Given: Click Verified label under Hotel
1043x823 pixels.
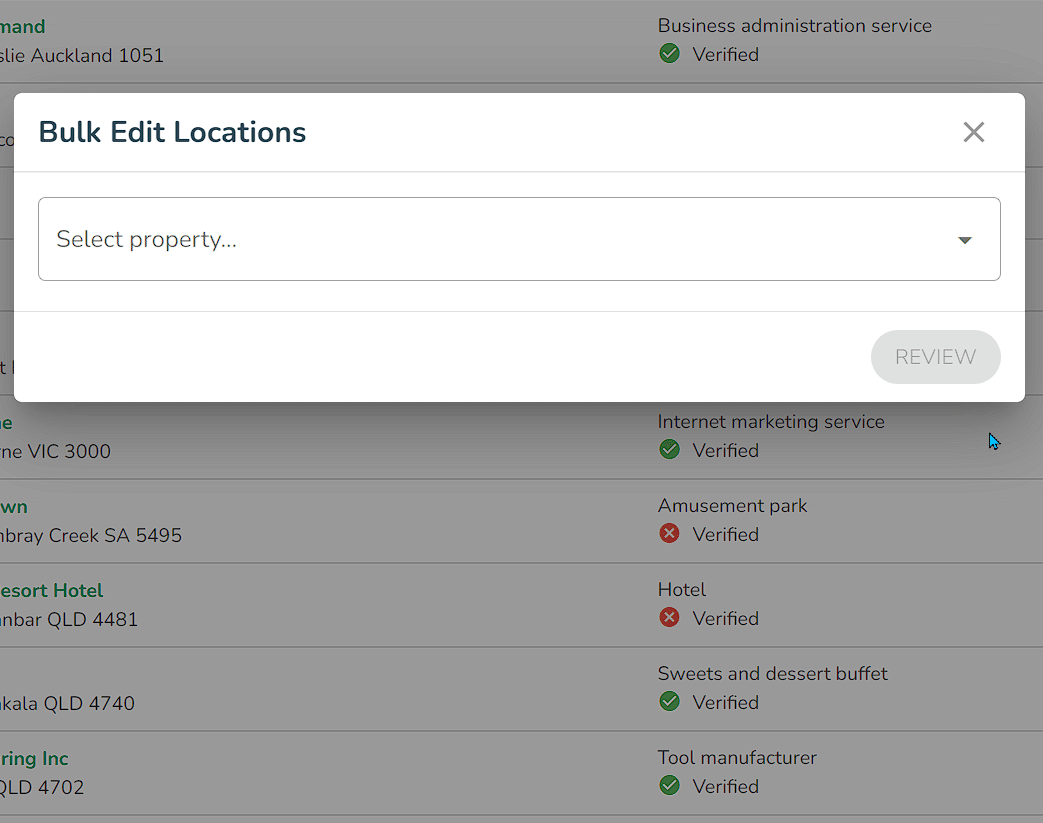Looking at the screenshot, I should (725, 618).
